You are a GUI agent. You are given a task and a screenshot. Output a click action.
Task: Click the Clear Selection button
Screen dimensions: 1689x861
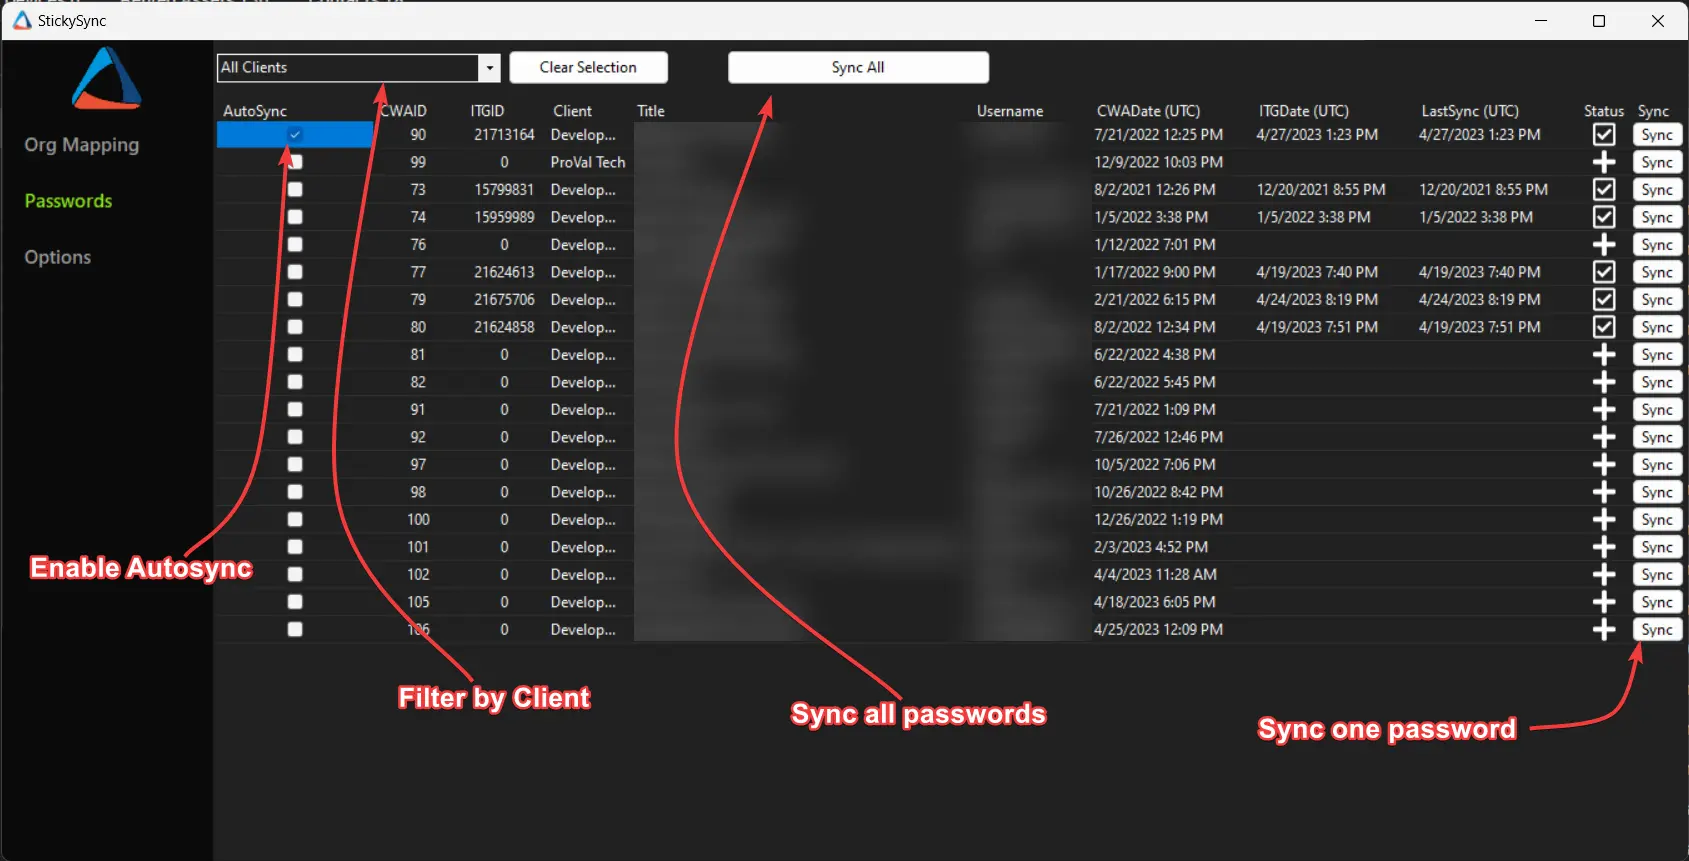[588, 68]
